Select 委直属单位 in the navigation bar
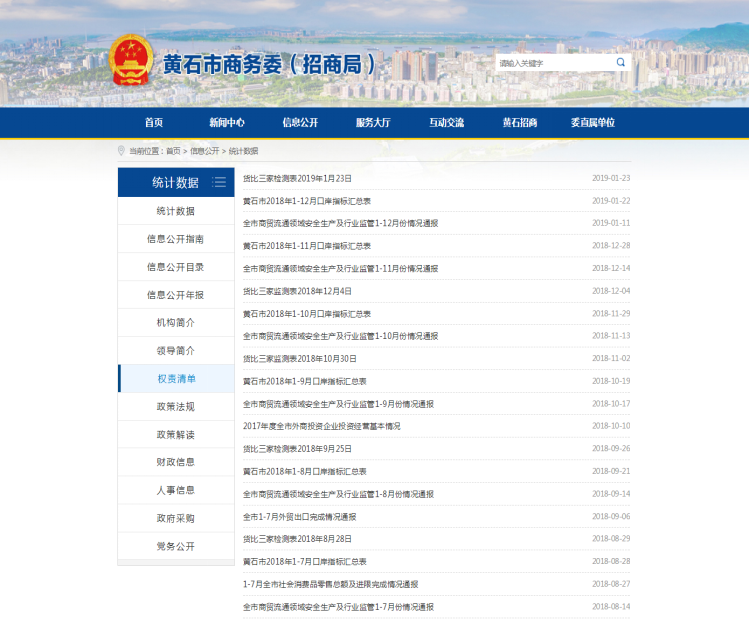 pyautogui.click(x=593, y=122)
